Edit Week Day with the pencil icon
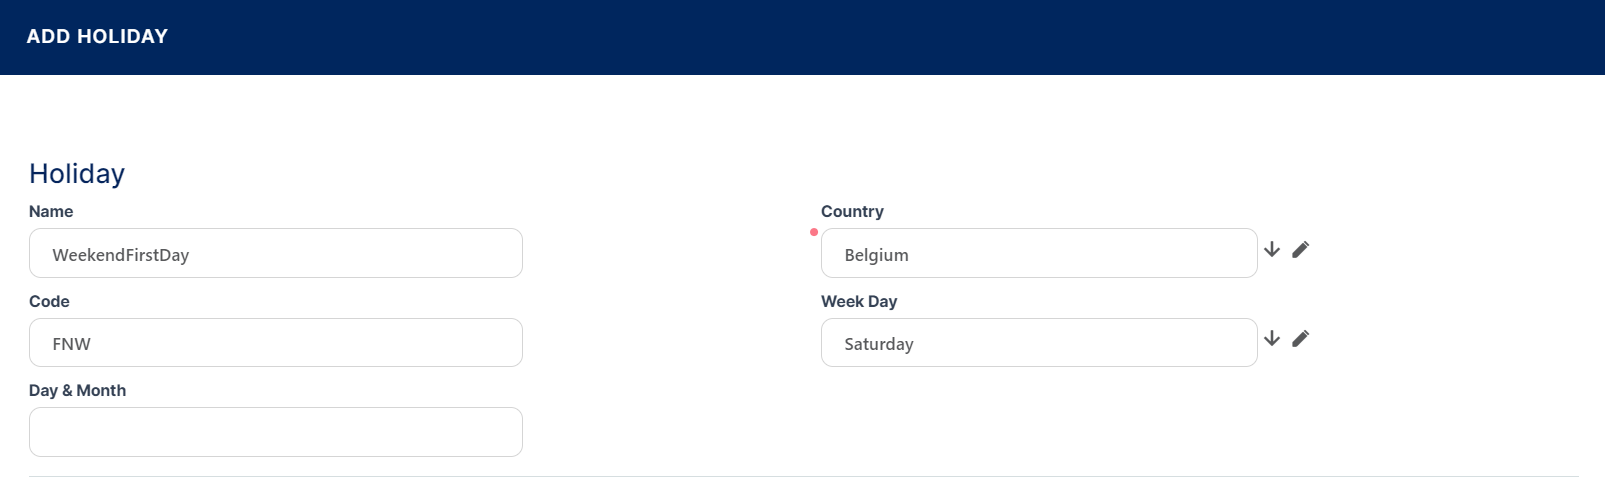Viewport: 1605px width, 492px height. tap(1300, 338)
